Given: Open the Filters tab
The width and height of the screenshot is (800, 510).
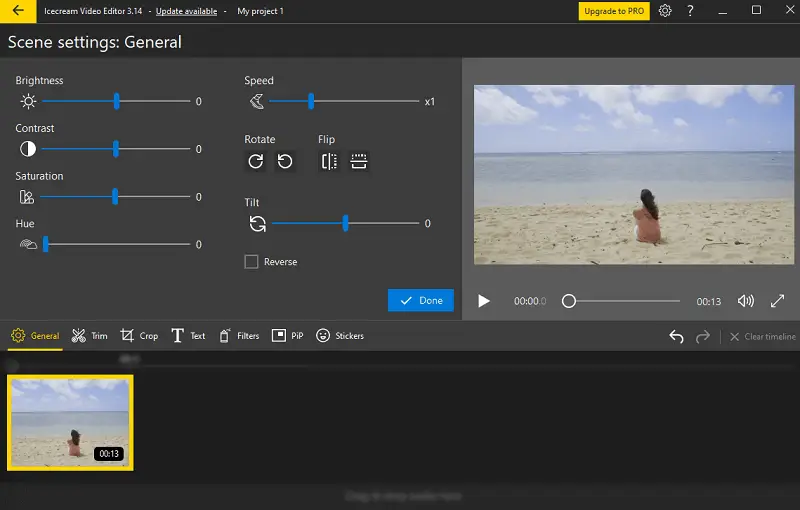Looking at the screenshot, I should tap(239, 336).
